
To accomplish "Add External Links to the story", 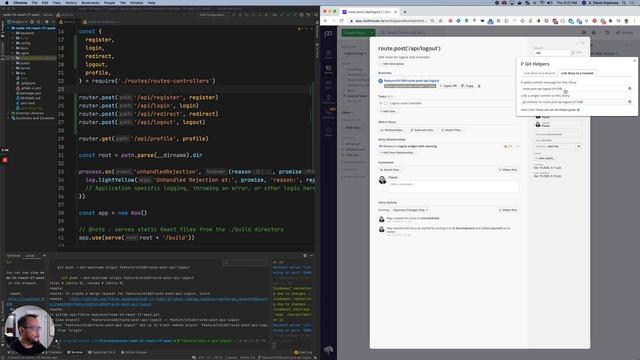I will pyautogui.click(x=422, y=130).
